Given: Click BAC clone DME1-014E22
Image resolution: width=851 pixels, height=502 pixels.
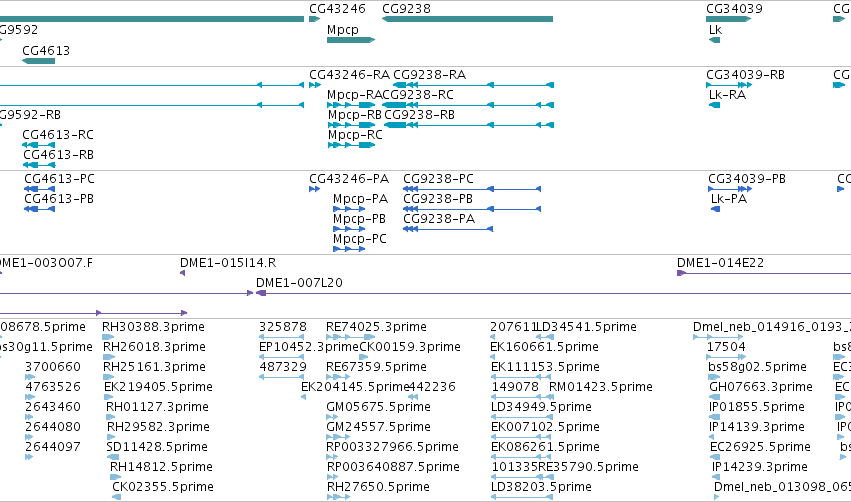Looking at the screenshot, I should [x=720, y=263].
